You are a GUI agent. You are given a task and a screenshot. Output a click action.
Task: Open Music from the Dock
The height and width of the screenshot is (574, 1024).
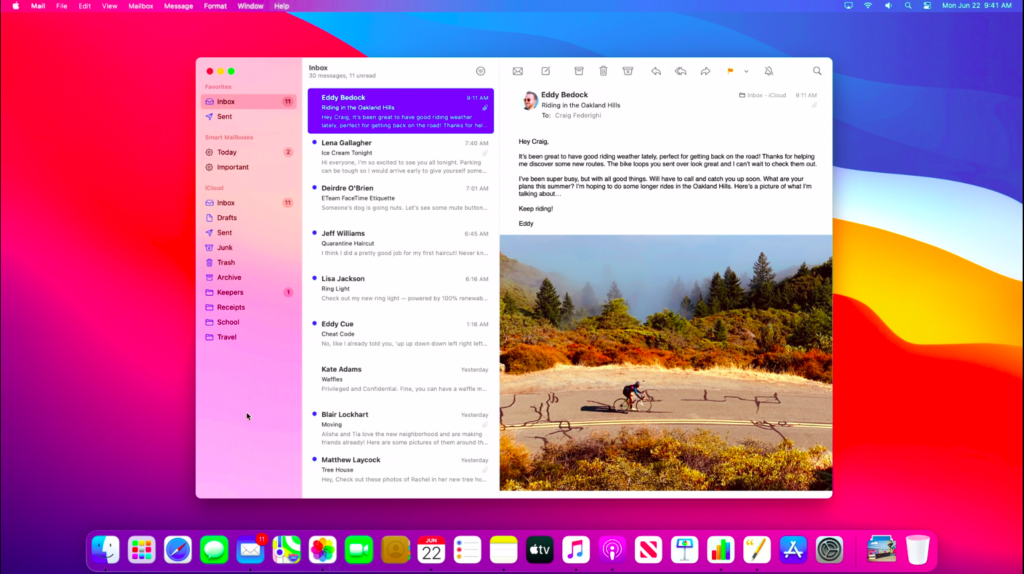(x=575, y=550)
